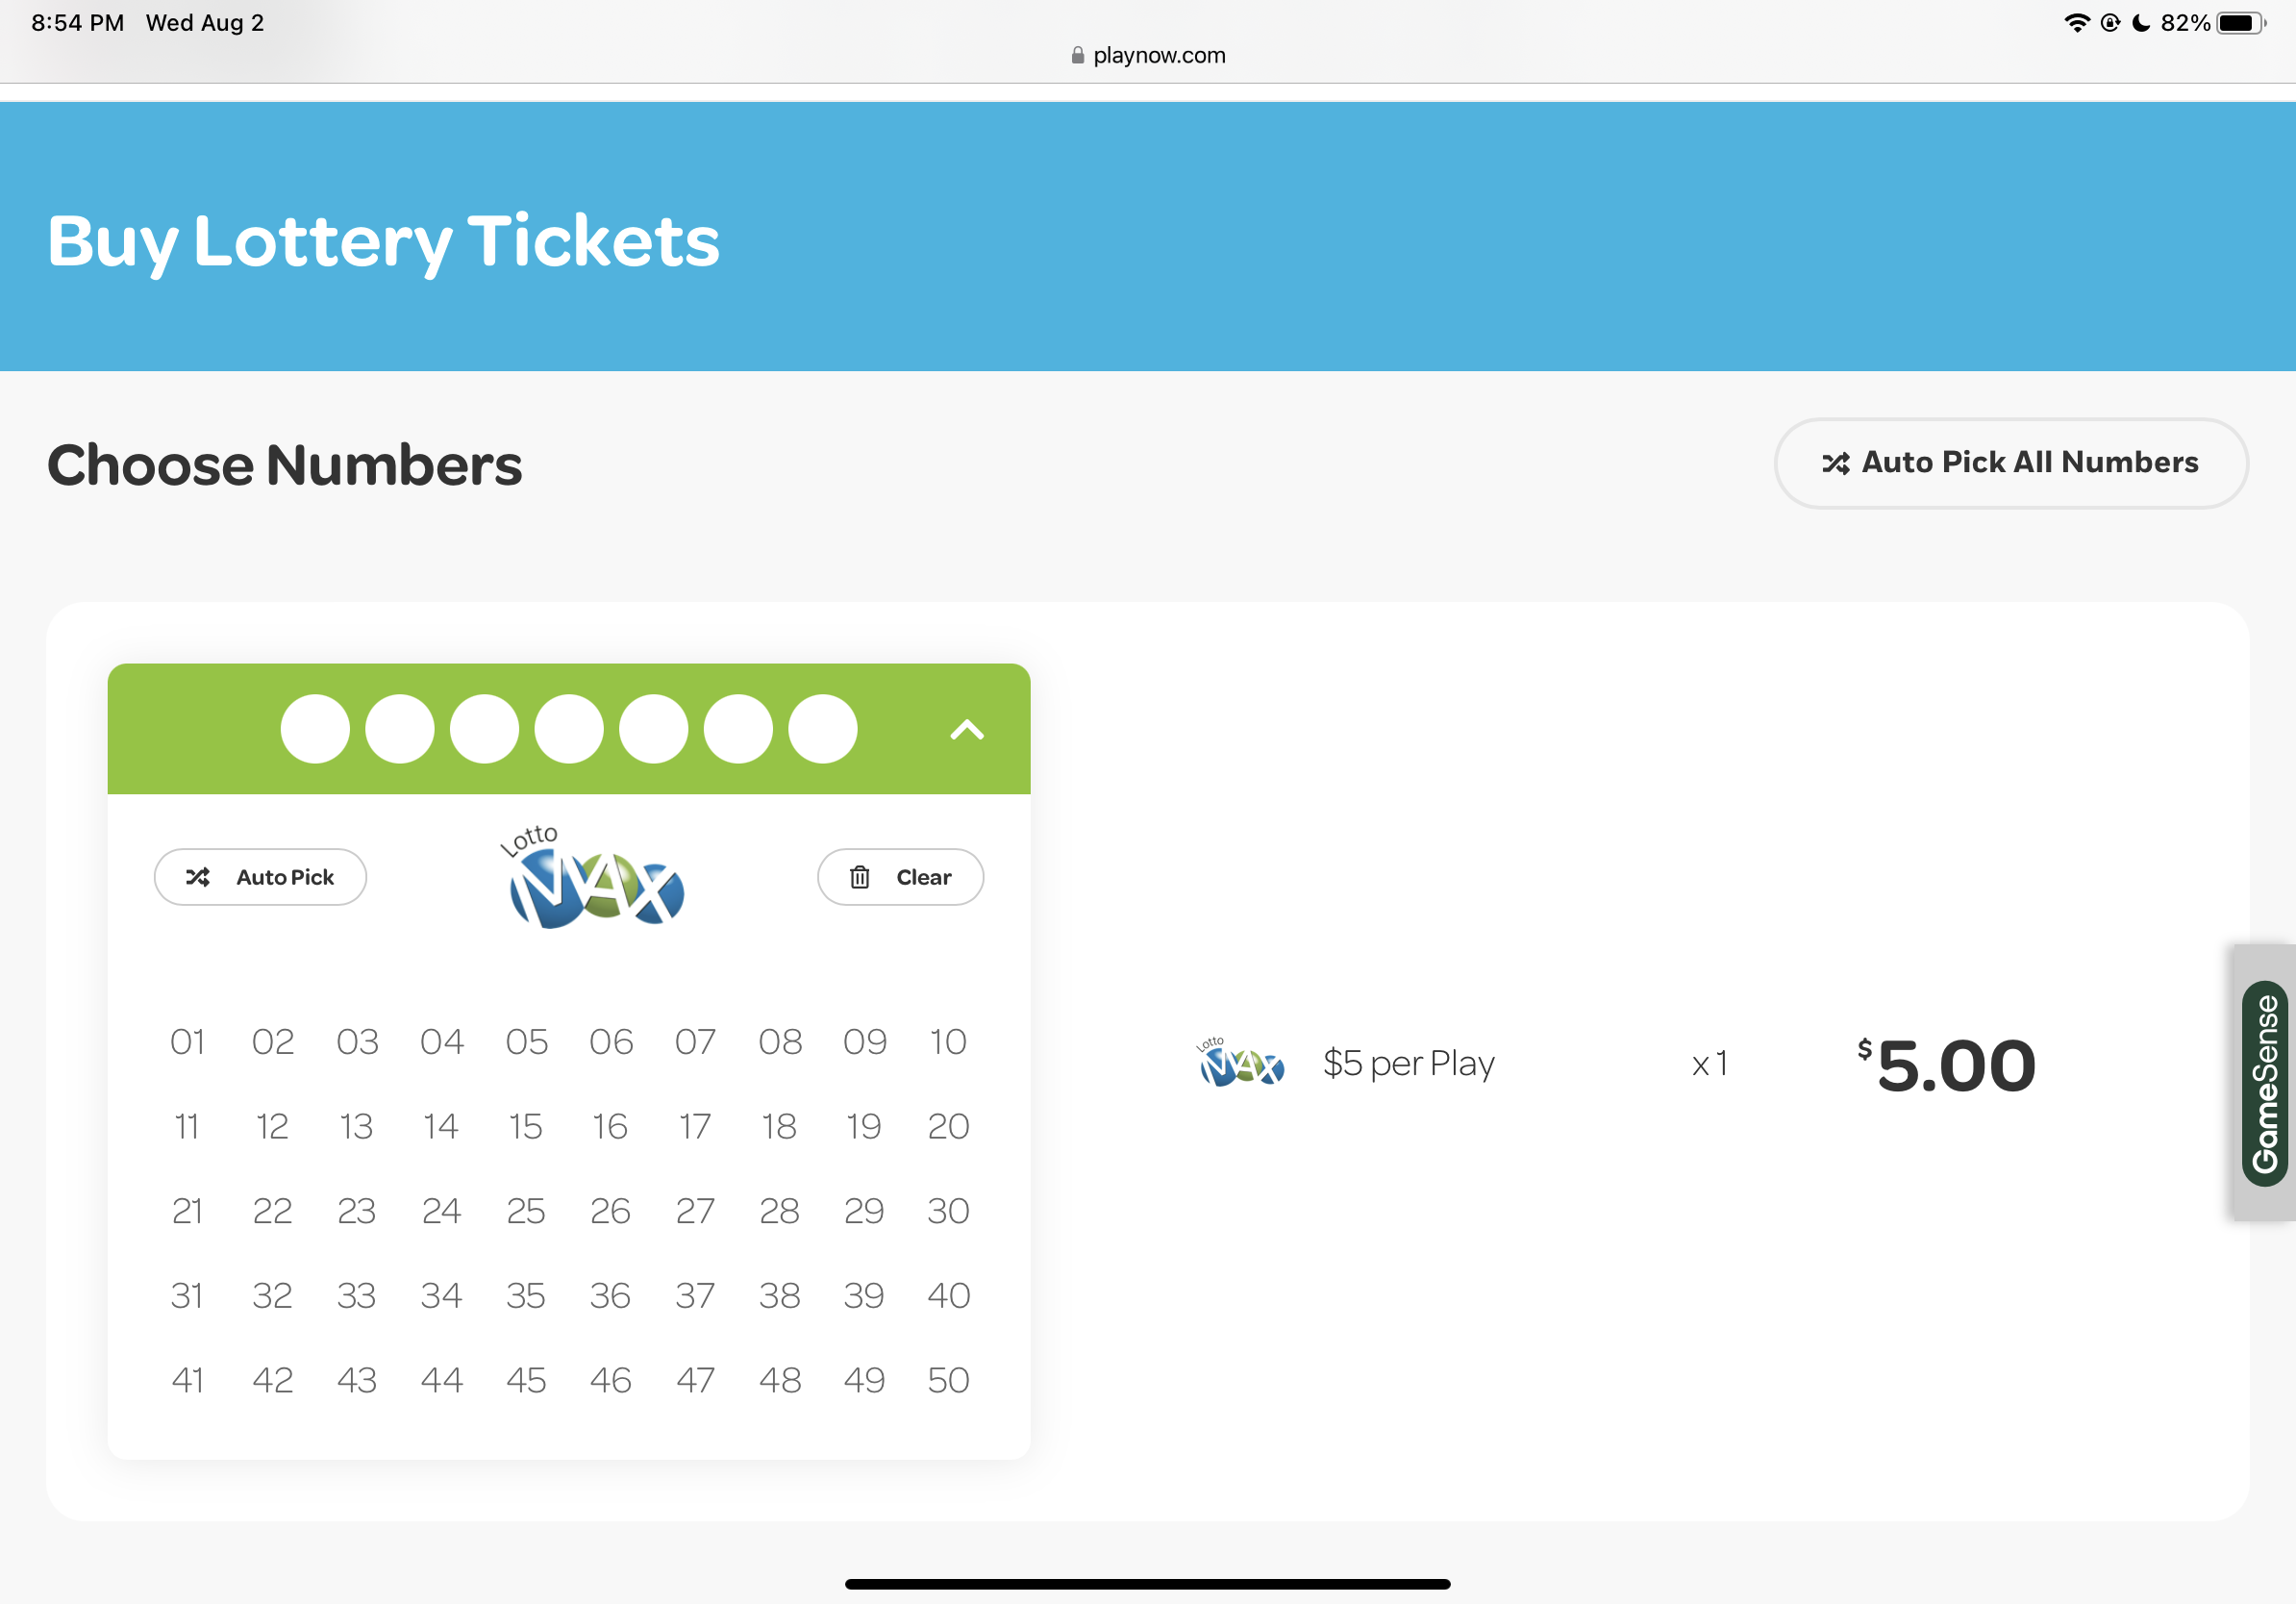The height and width of the screenshot is (1604, 2296).
Task: Tap the battery icon in the status bar
Action: pyautogui.click(x=2239, y=23)
